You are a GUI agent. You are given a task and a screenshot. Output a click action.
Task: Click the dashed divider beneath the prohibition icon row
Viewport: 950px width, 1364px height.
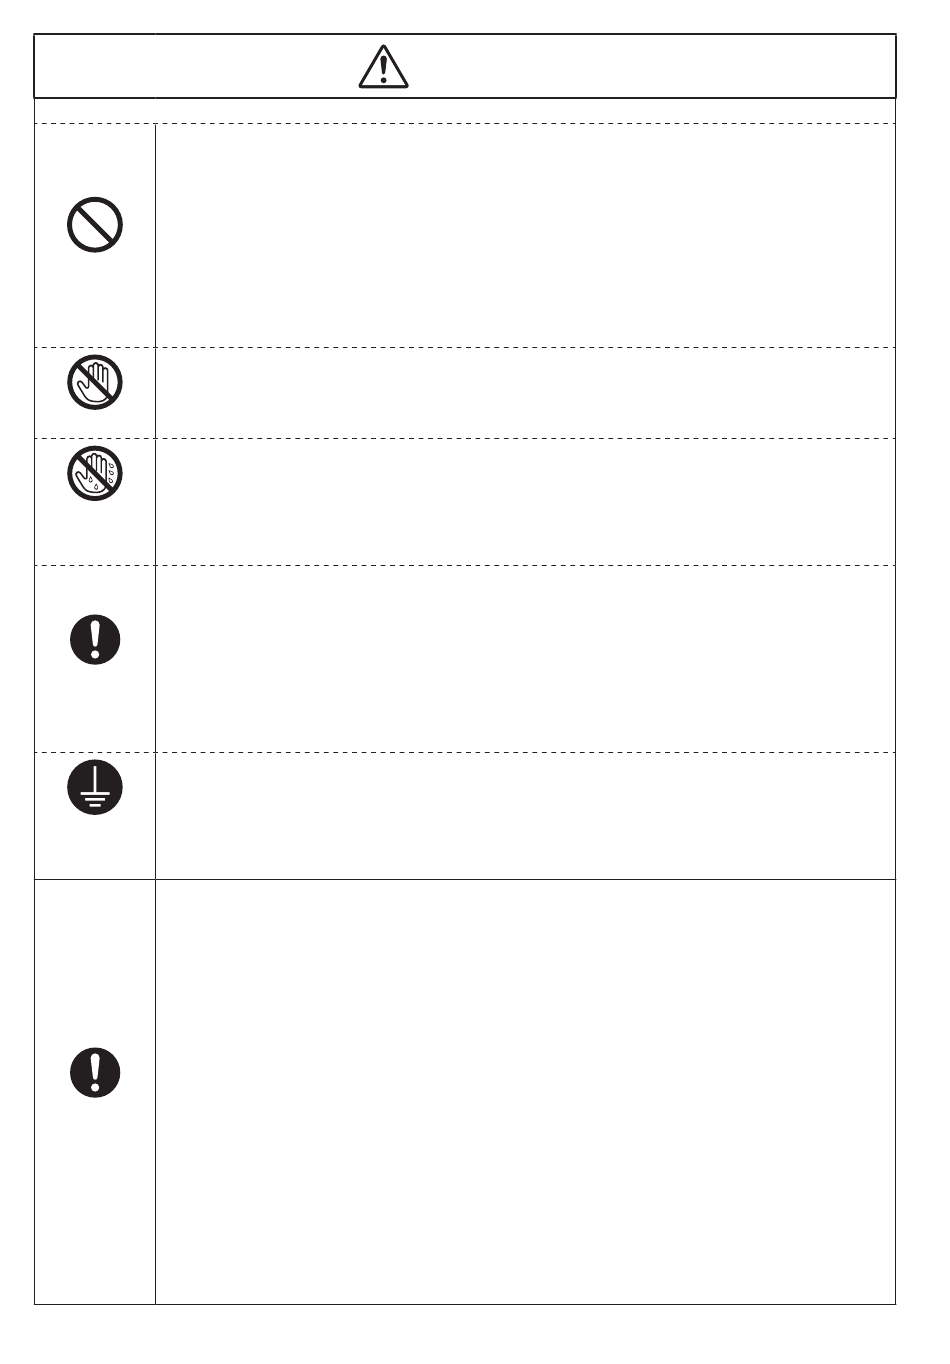[x=525, y=347]
